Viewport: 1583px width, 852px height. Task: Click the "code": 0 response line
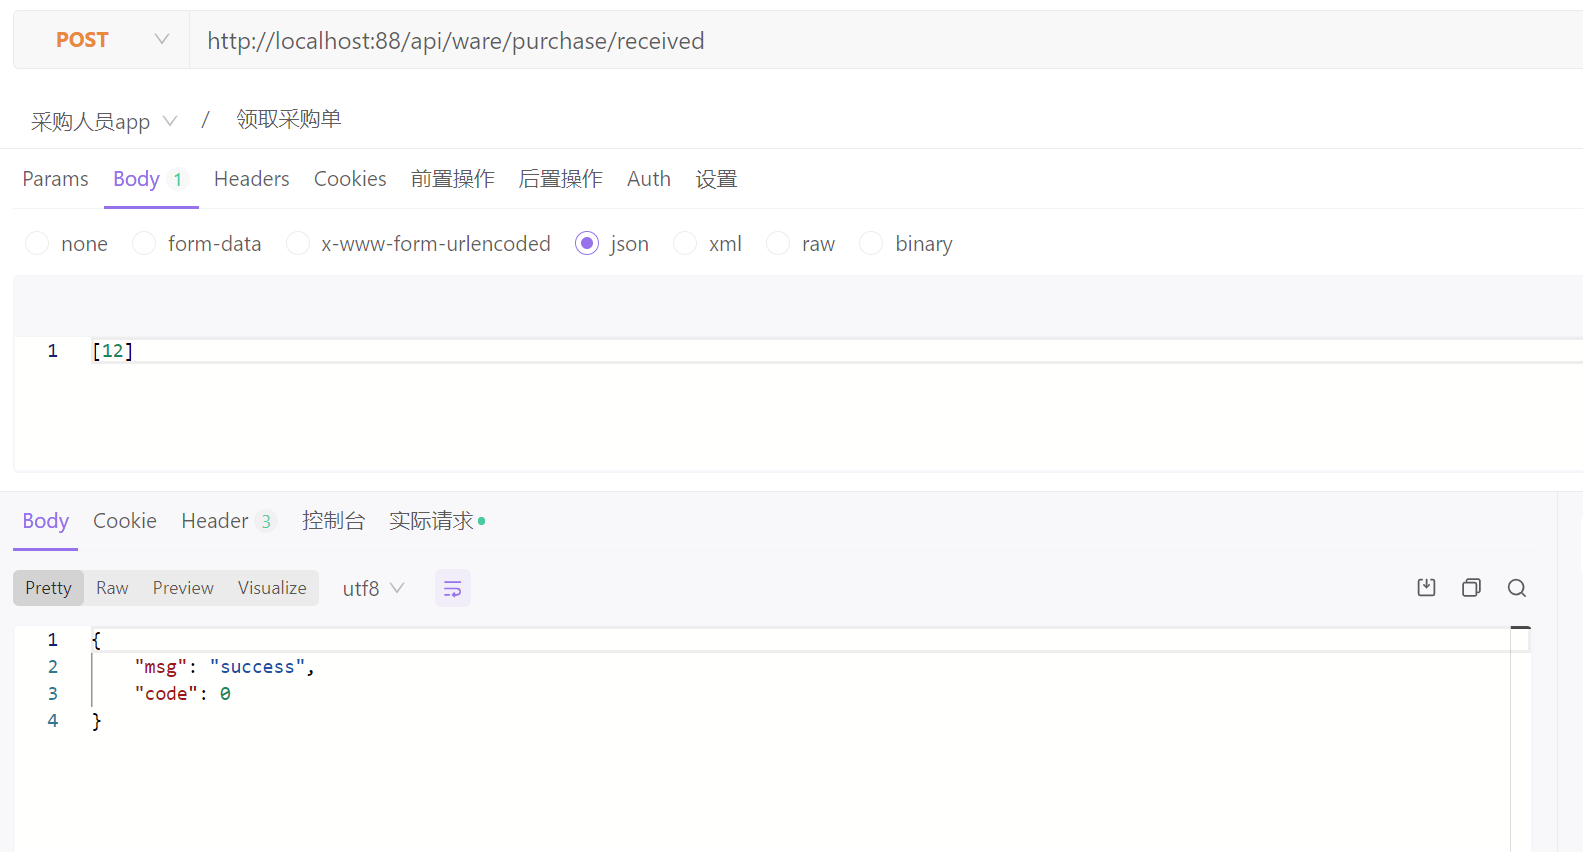click(183, 694)
